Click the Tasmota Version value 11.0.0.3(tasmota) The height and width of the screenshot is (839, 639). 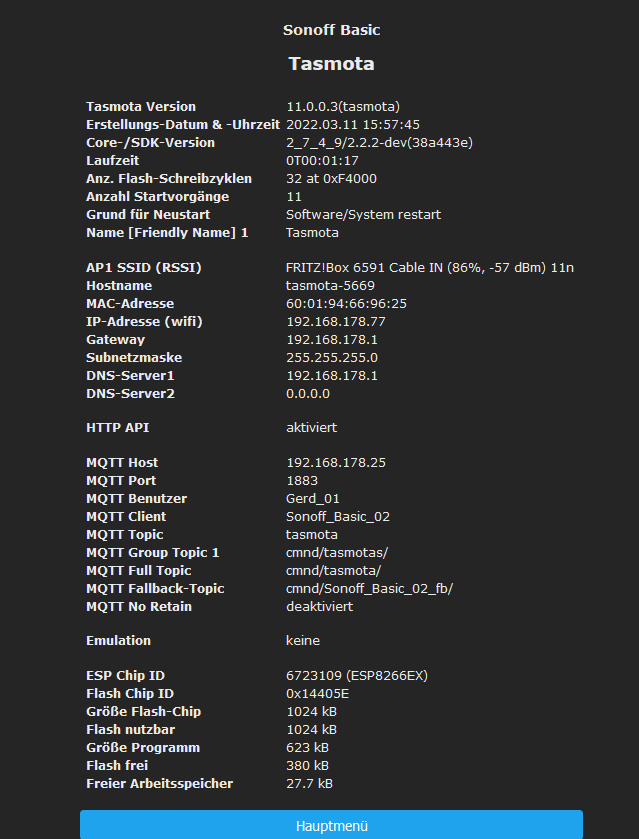click(x=343, y=107)
